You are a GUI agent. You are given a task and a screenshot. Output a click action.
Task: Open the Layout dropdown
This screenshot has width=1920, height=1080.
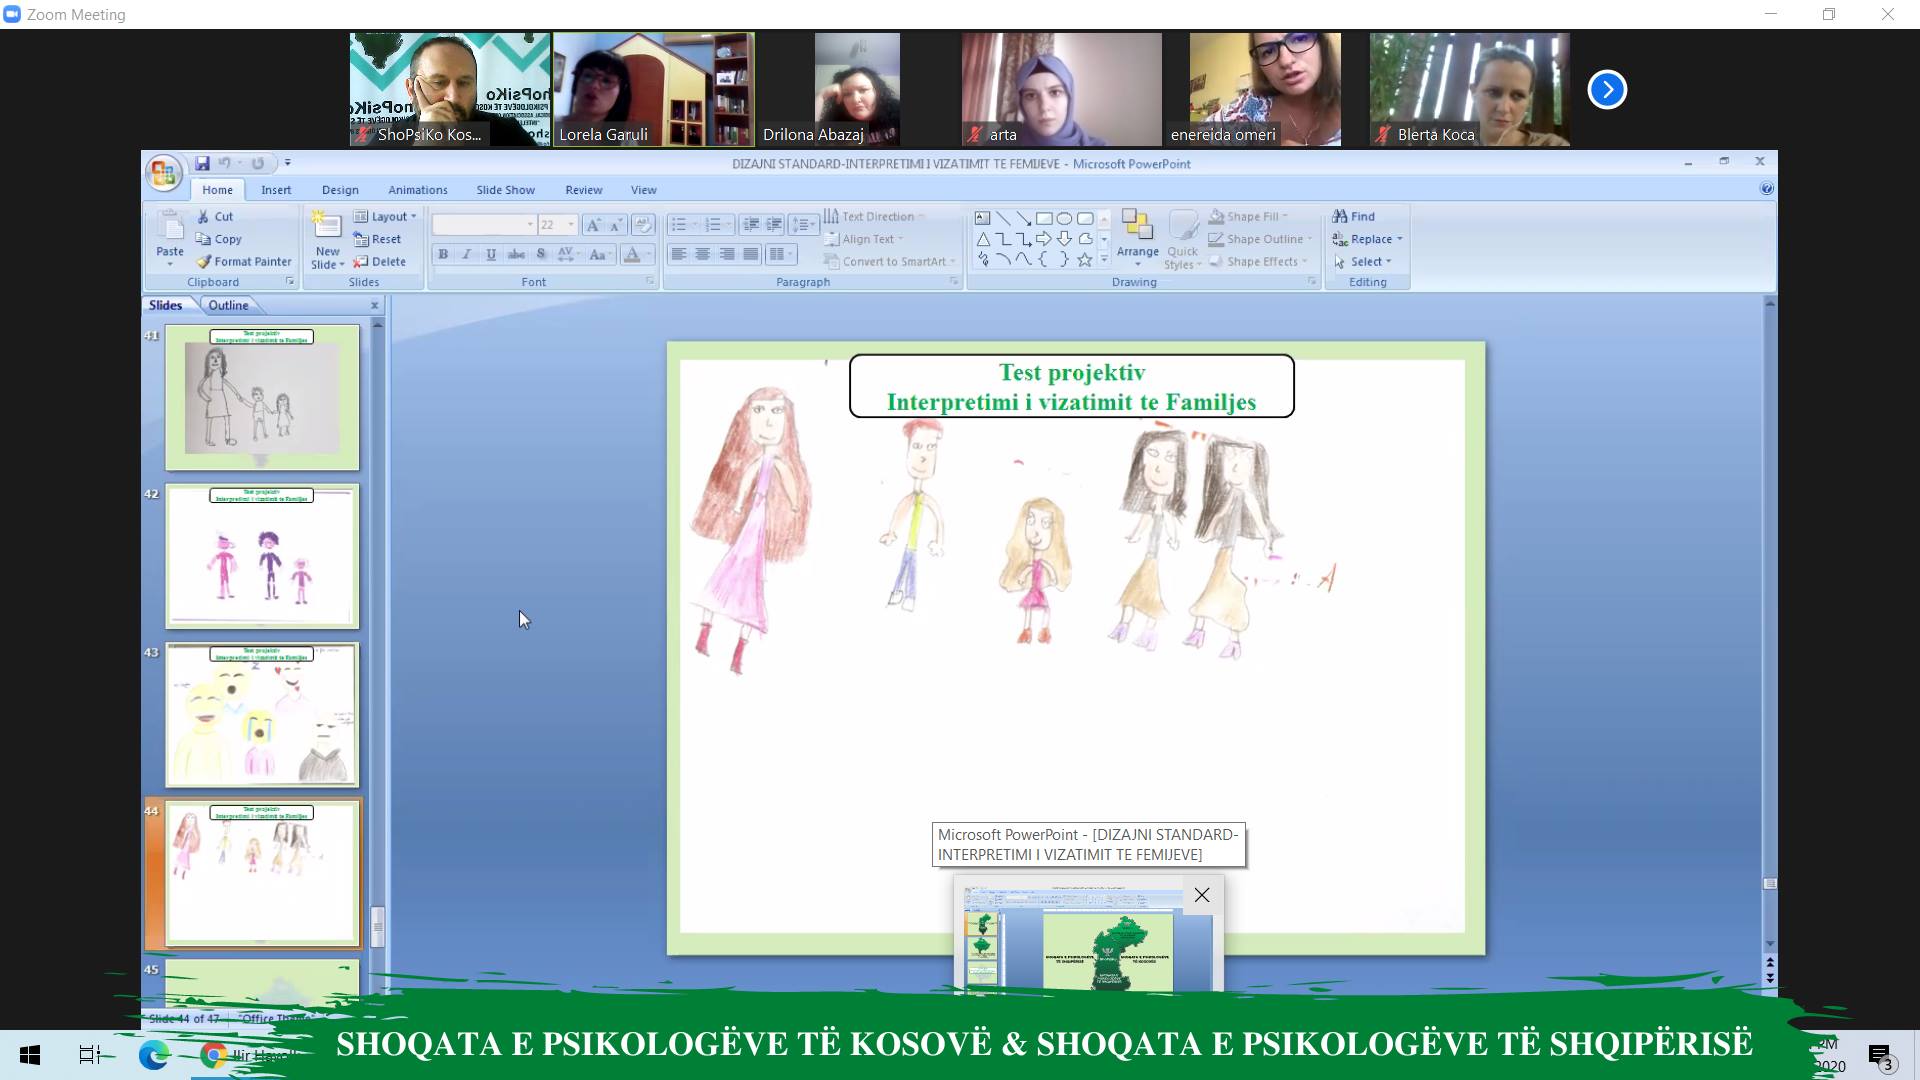point(384,216)
